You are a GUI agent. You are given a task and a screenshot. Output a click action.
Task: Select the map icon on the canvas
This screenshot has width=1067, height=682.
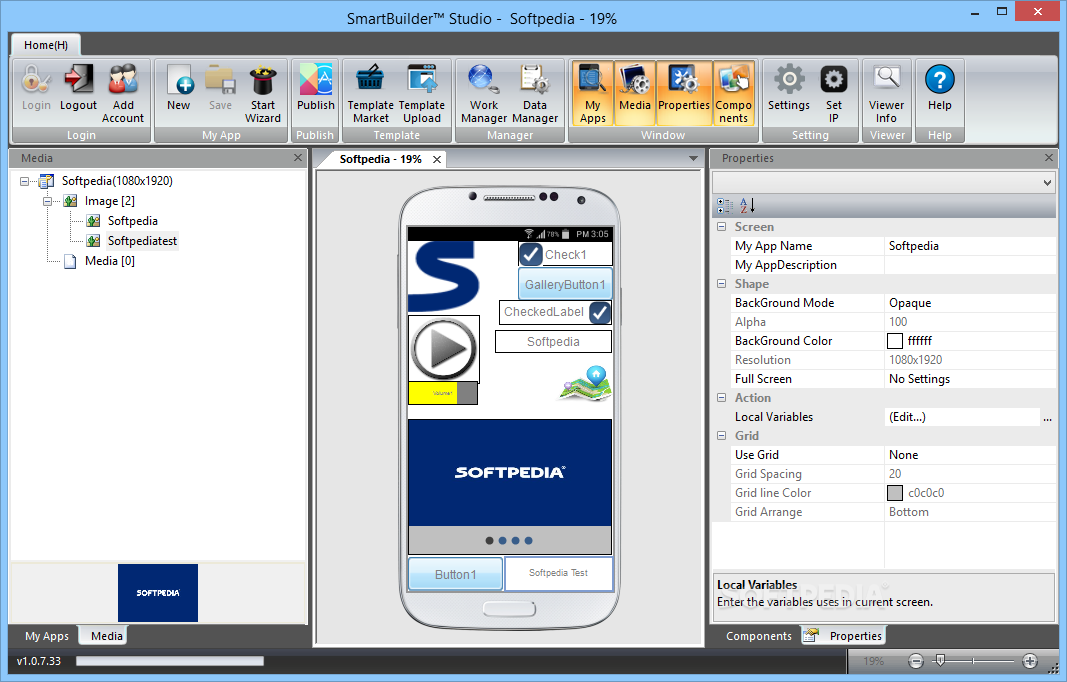(x=586, y=383)
